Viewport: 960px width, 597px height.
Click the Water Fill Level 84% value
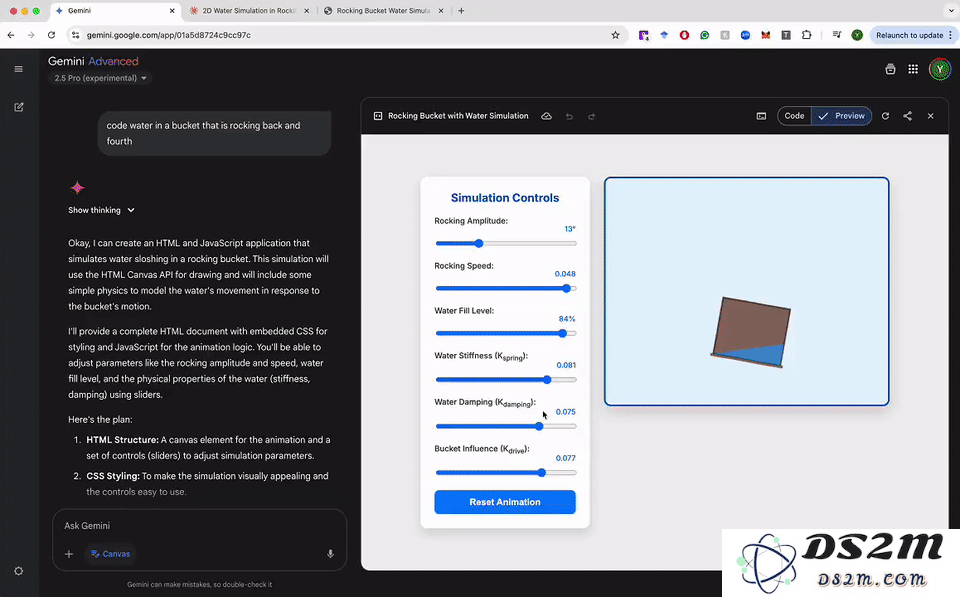567,319
